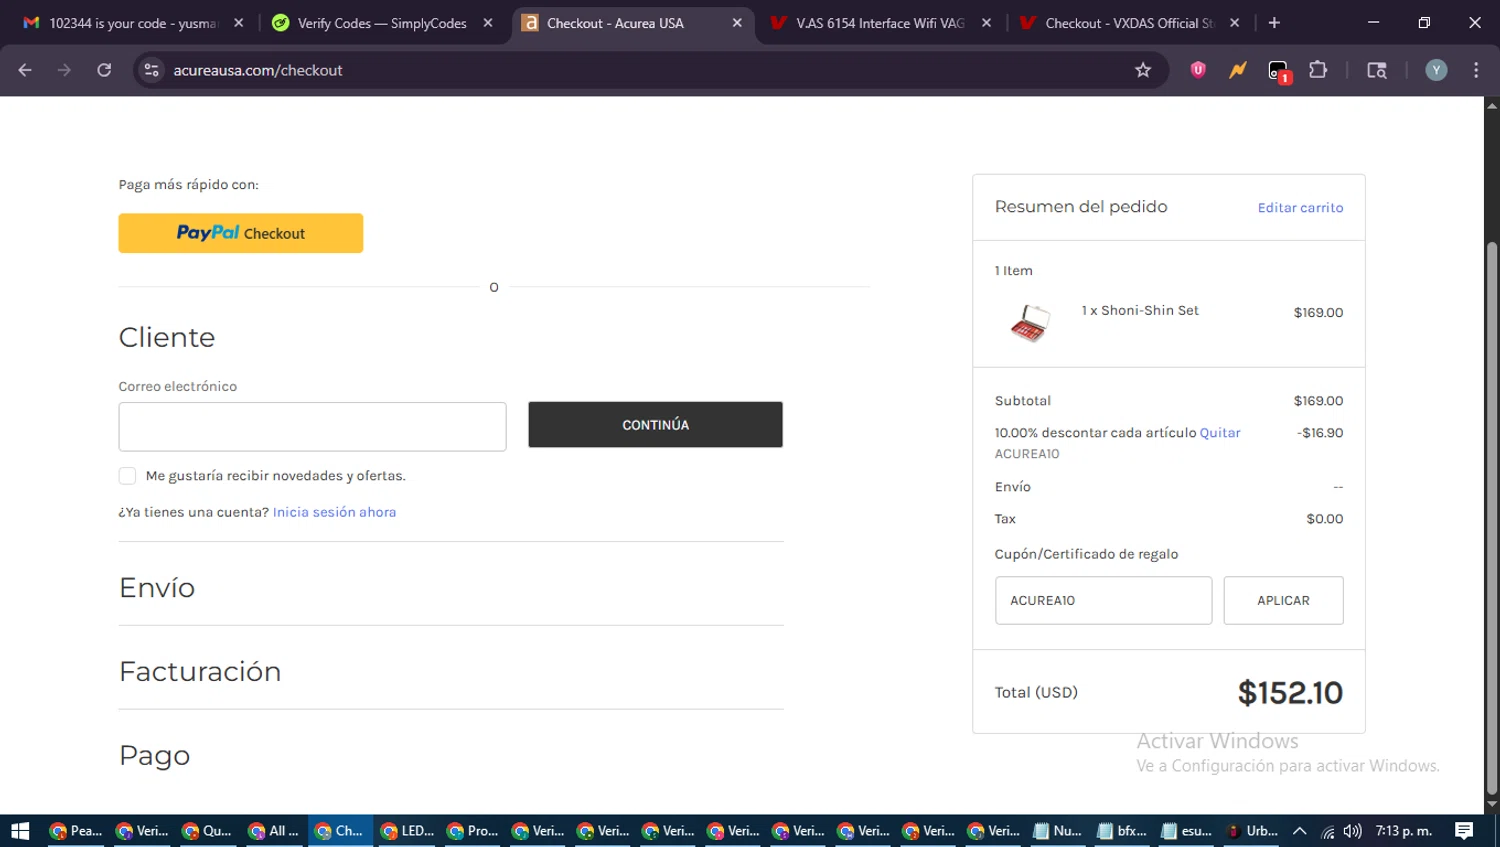Image resolution: width=1500 pixels, height=847 pixels.
Task: Click the APLICAR coupon button
Action: 1283,601
